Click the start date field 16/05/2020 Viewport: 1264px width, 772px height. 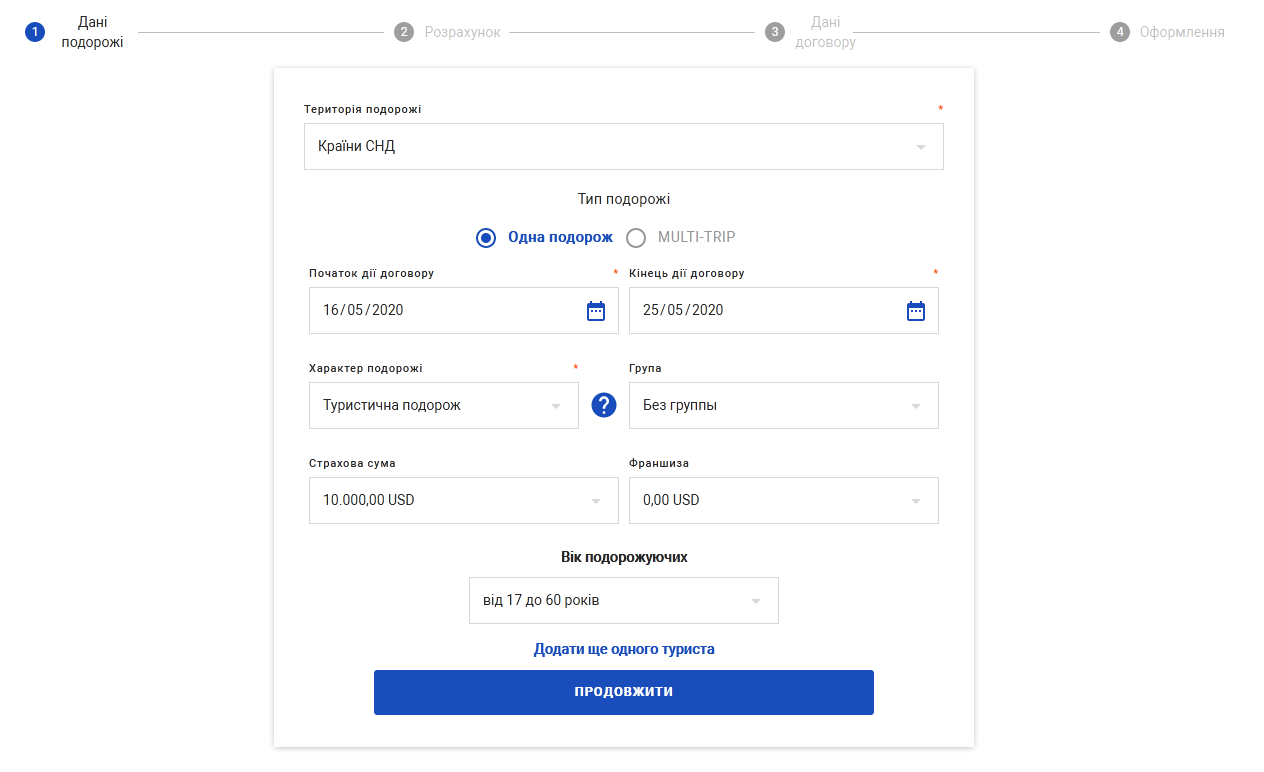tap(440, 310)
